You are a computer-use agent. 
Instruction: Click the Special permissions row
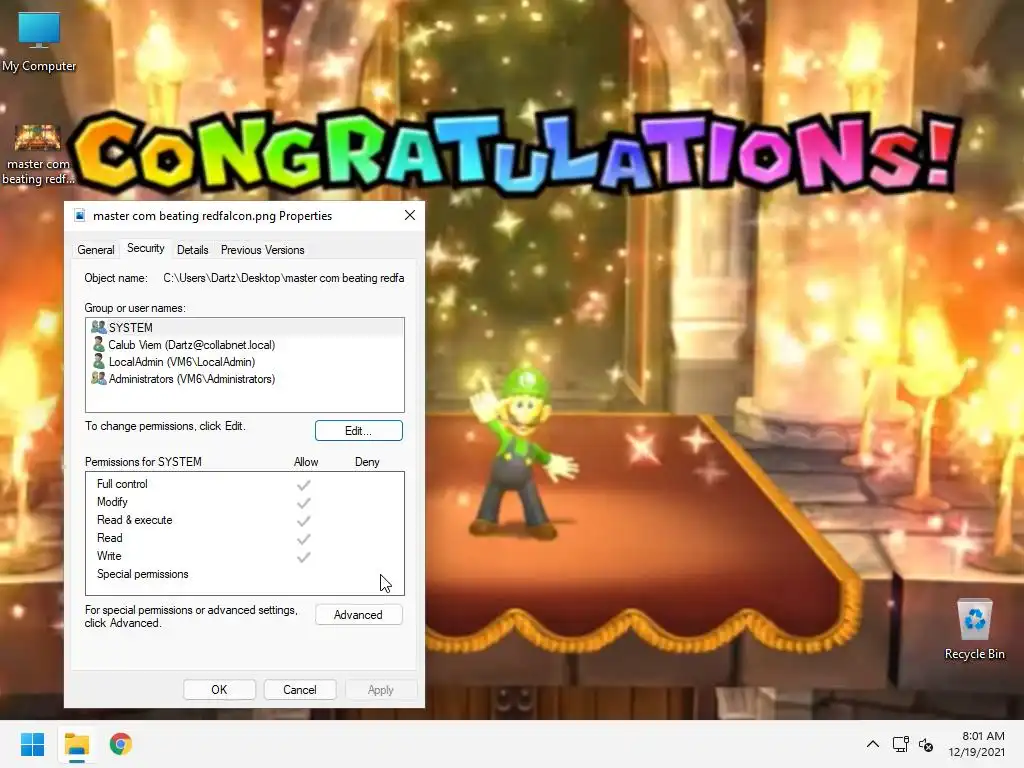pos(245,574)
